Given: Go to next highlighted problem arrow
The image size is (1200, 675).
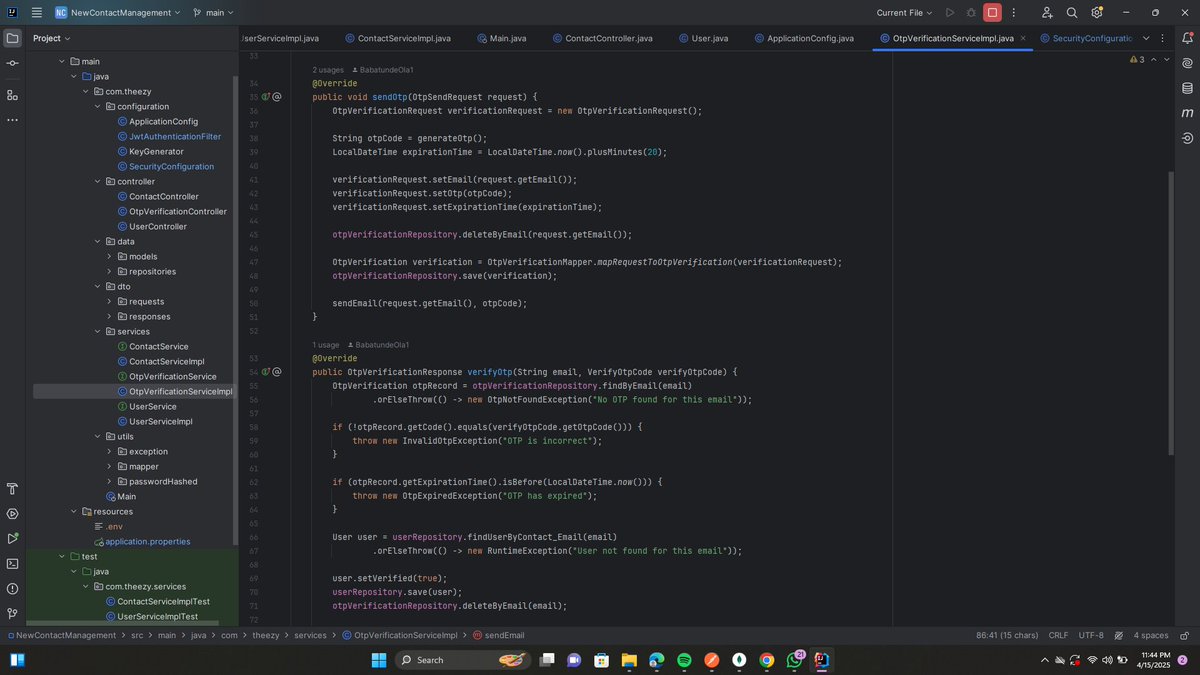Looking at the screenshot, I should 1166,59.
